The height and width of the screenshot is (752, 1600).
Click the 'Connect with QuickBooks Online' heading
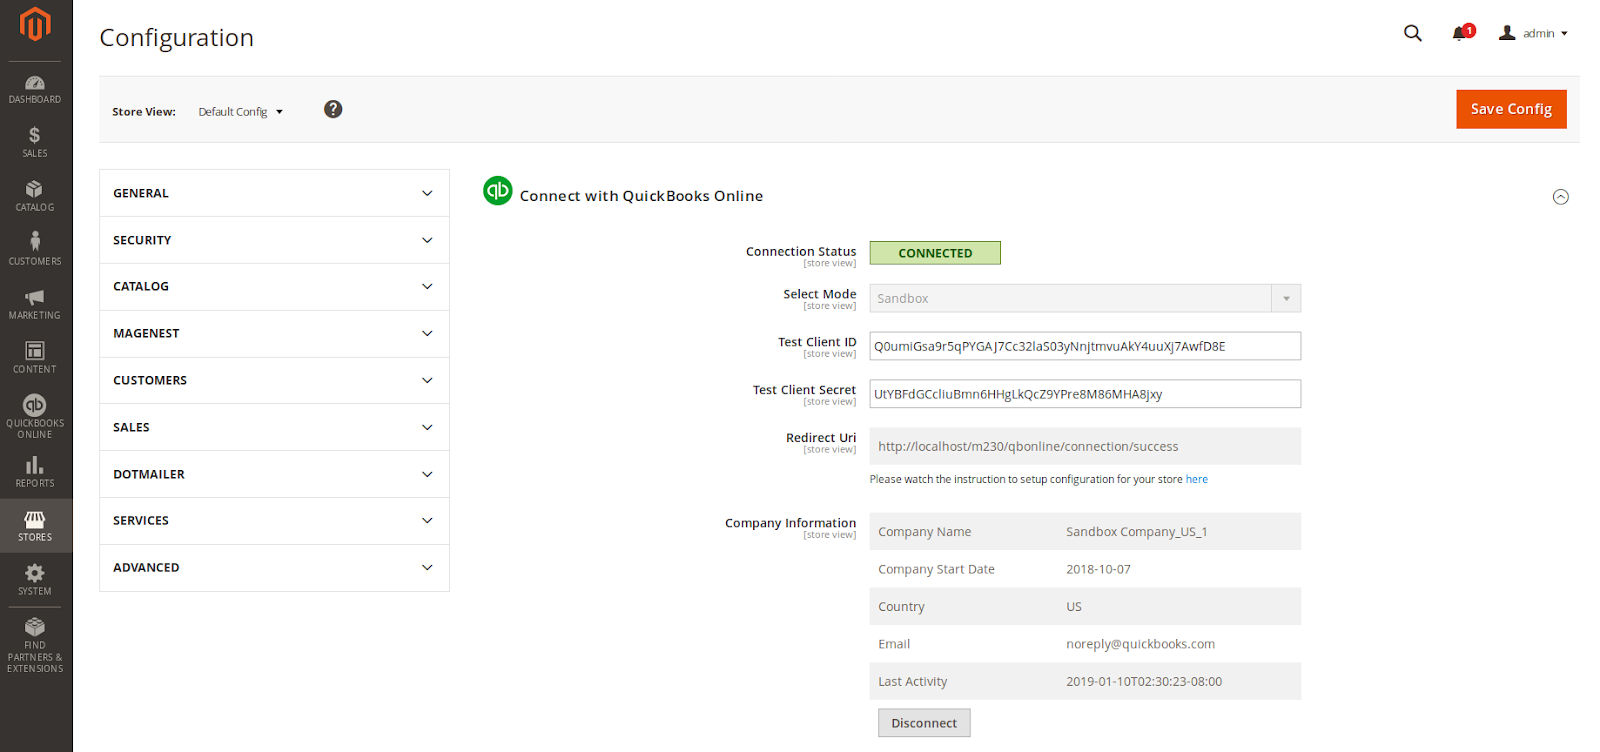click(641, 196)
